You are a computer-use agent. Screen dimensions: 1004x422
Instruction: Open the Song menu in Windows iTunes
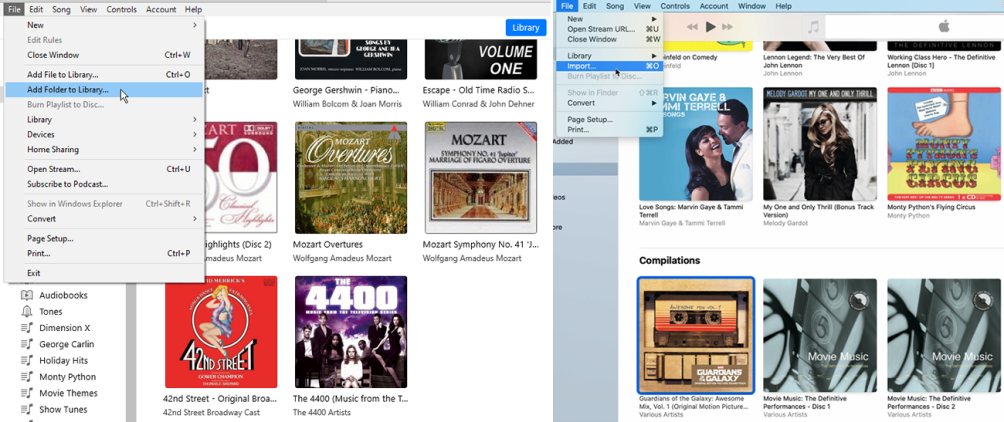61,9
